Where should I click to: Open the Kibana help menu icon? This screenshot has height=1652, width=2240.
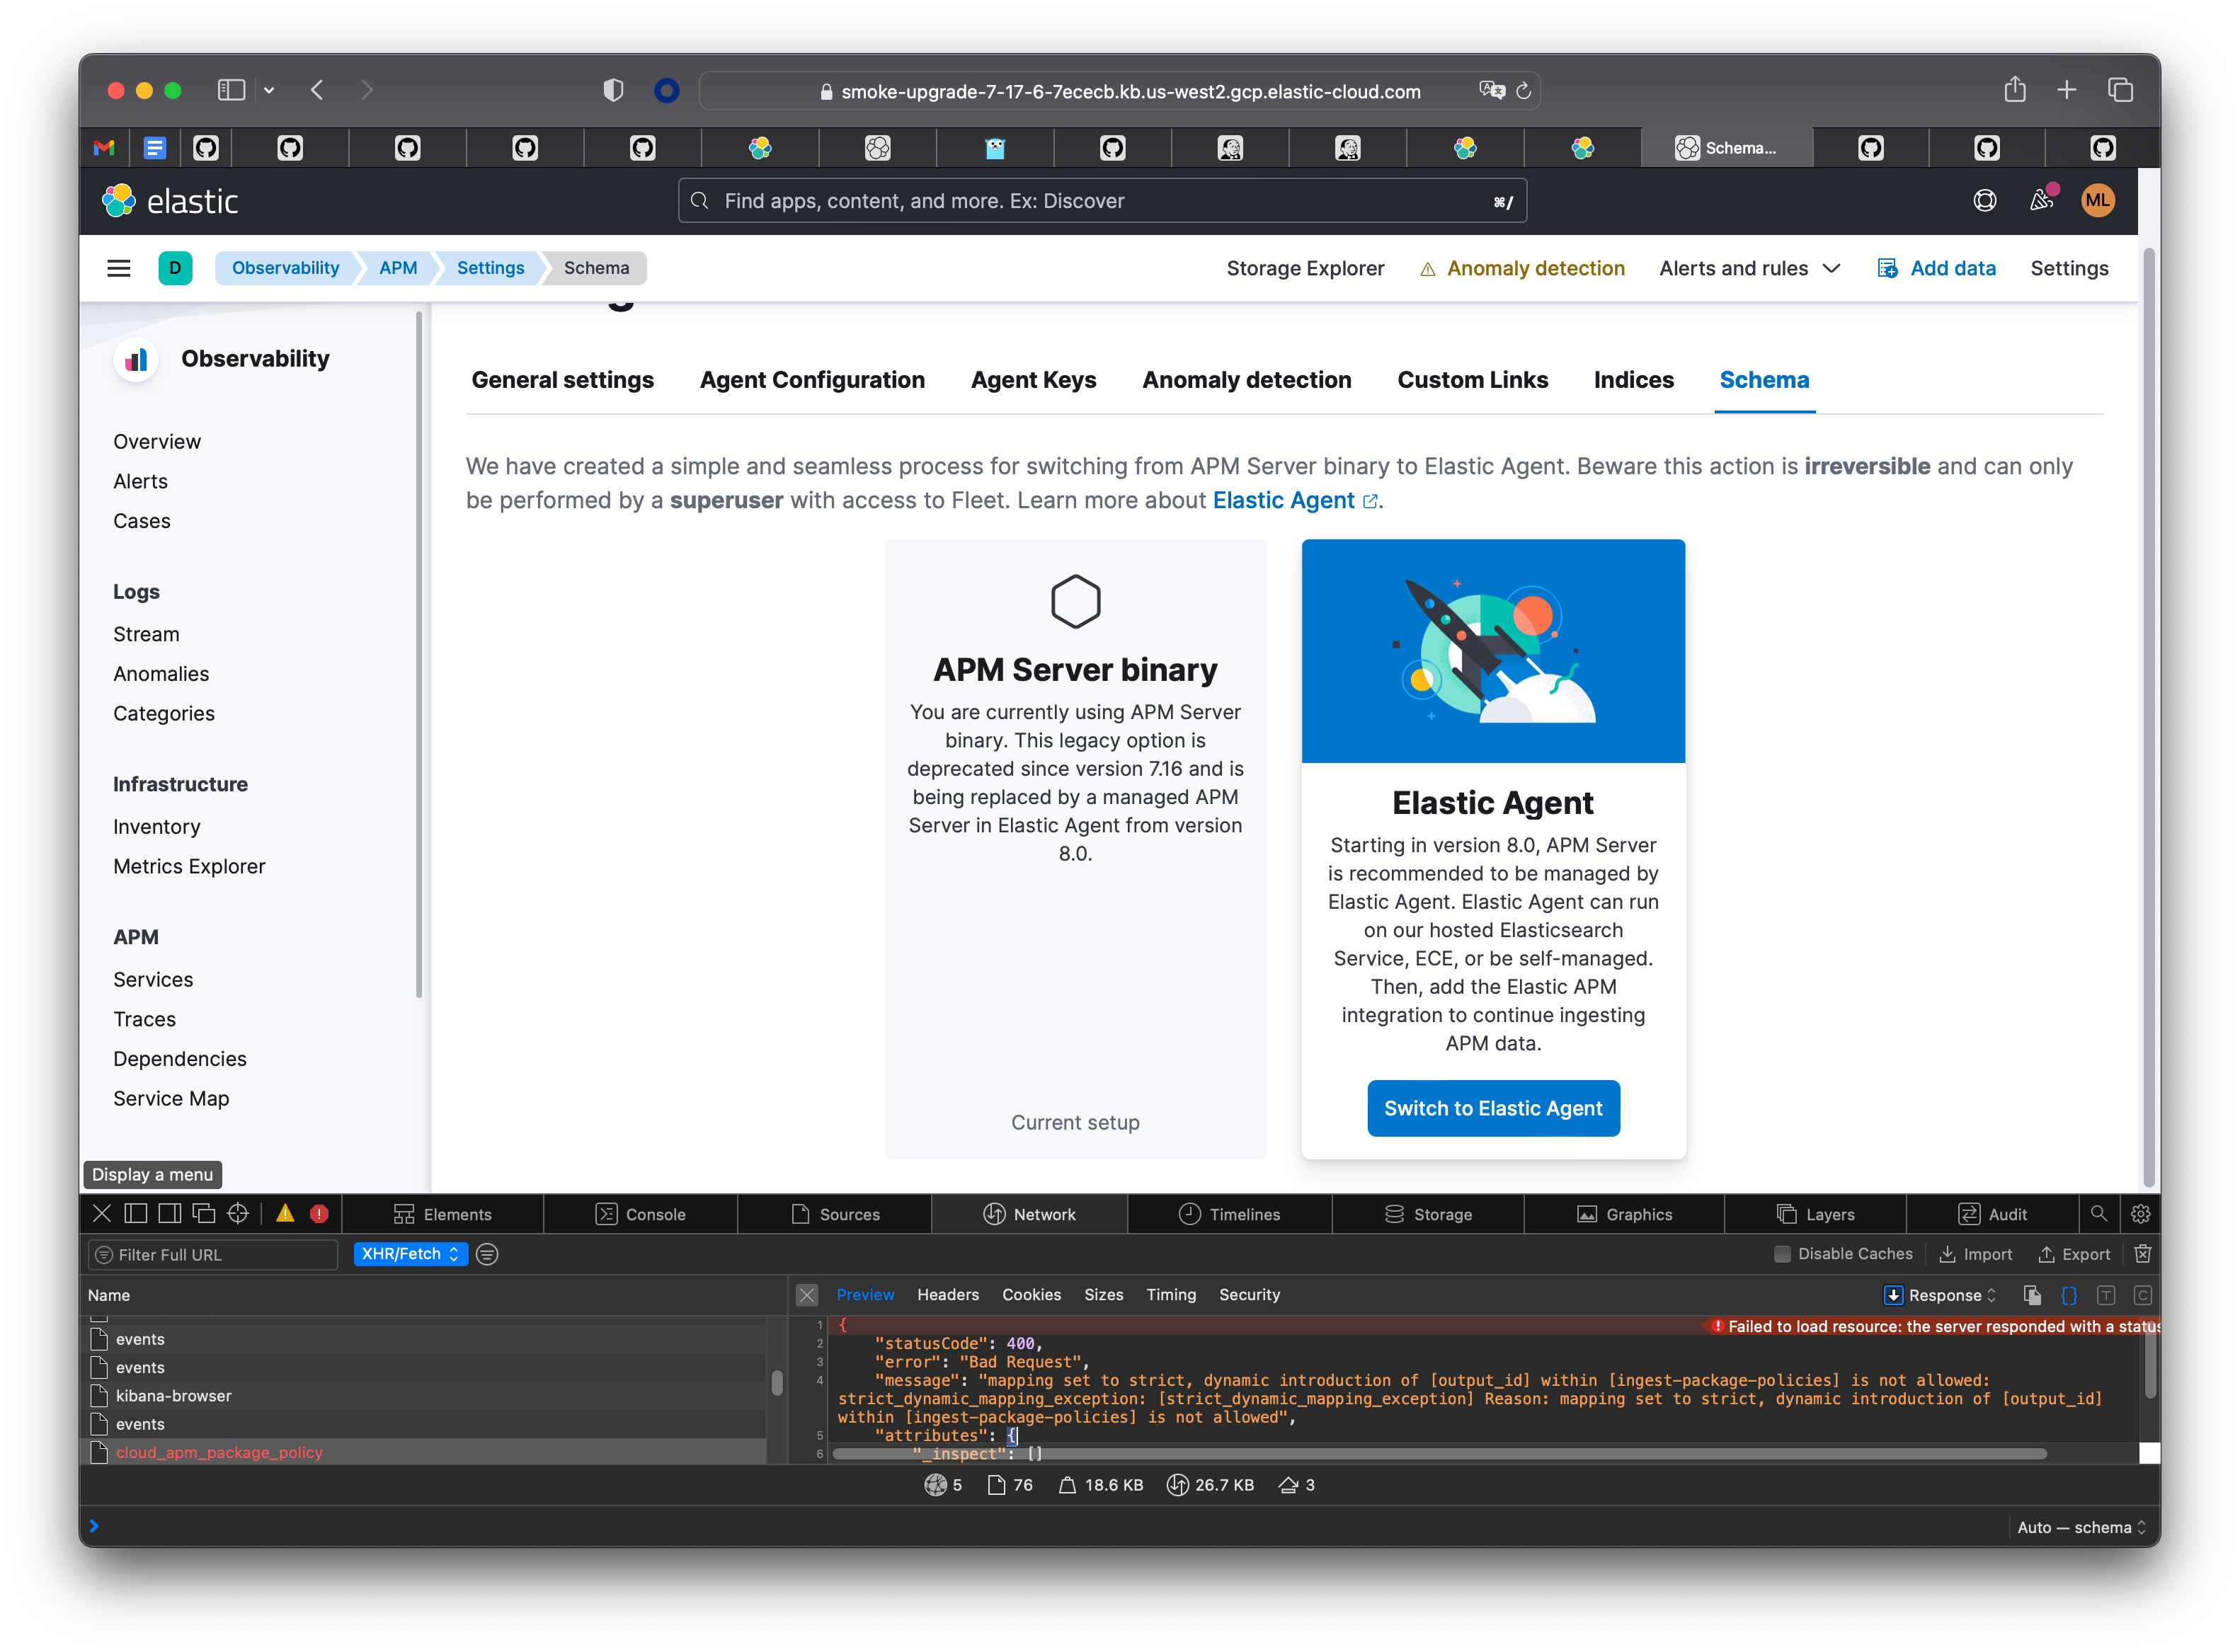point(1984,201)
